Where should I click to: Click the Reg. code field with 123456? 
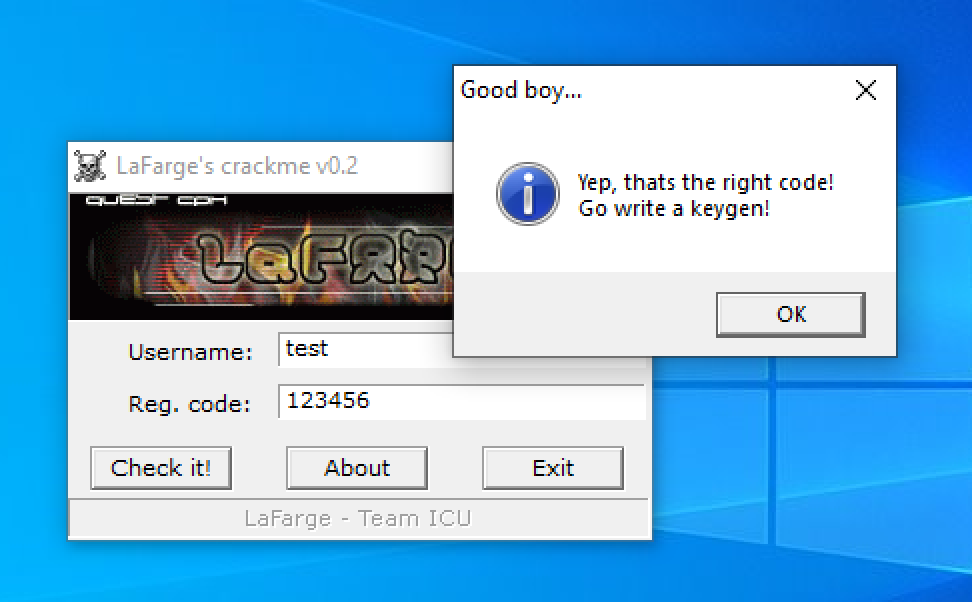coord(460,402)
